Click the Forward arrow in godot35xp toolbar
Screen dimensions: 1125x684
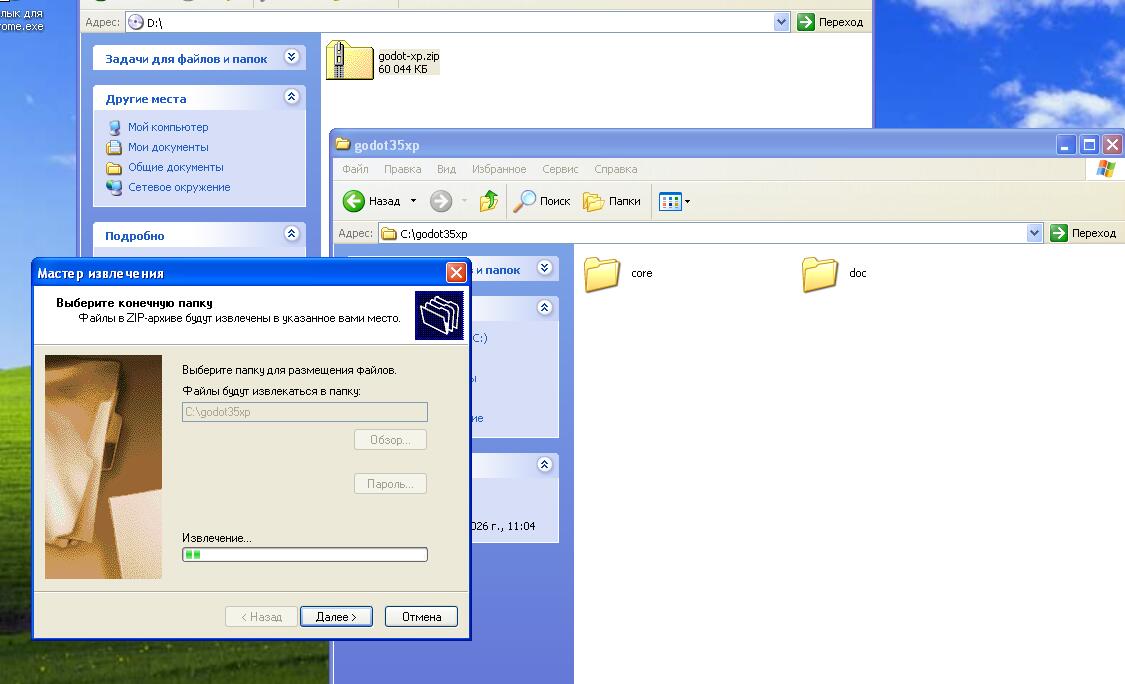[x=441, y=201]
